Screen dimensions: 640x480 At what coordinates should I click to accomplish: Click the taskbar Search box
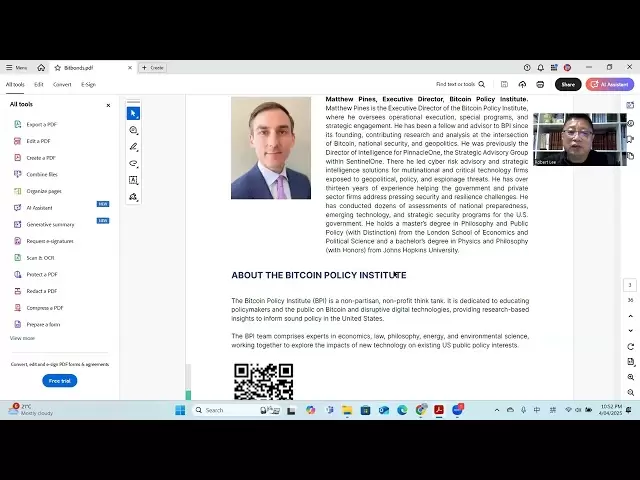coord(236,410)
